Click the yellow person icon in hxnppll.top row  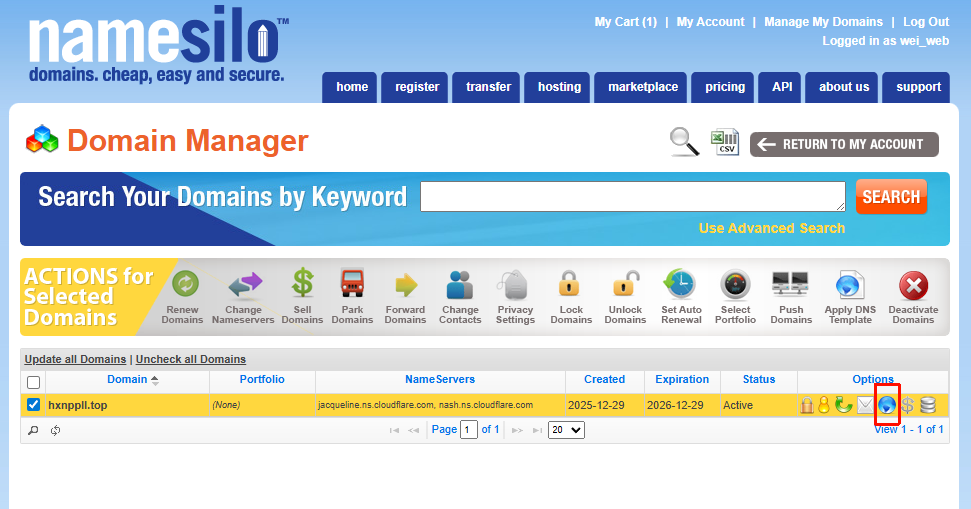pyautogui.click(x=824, y=405)
